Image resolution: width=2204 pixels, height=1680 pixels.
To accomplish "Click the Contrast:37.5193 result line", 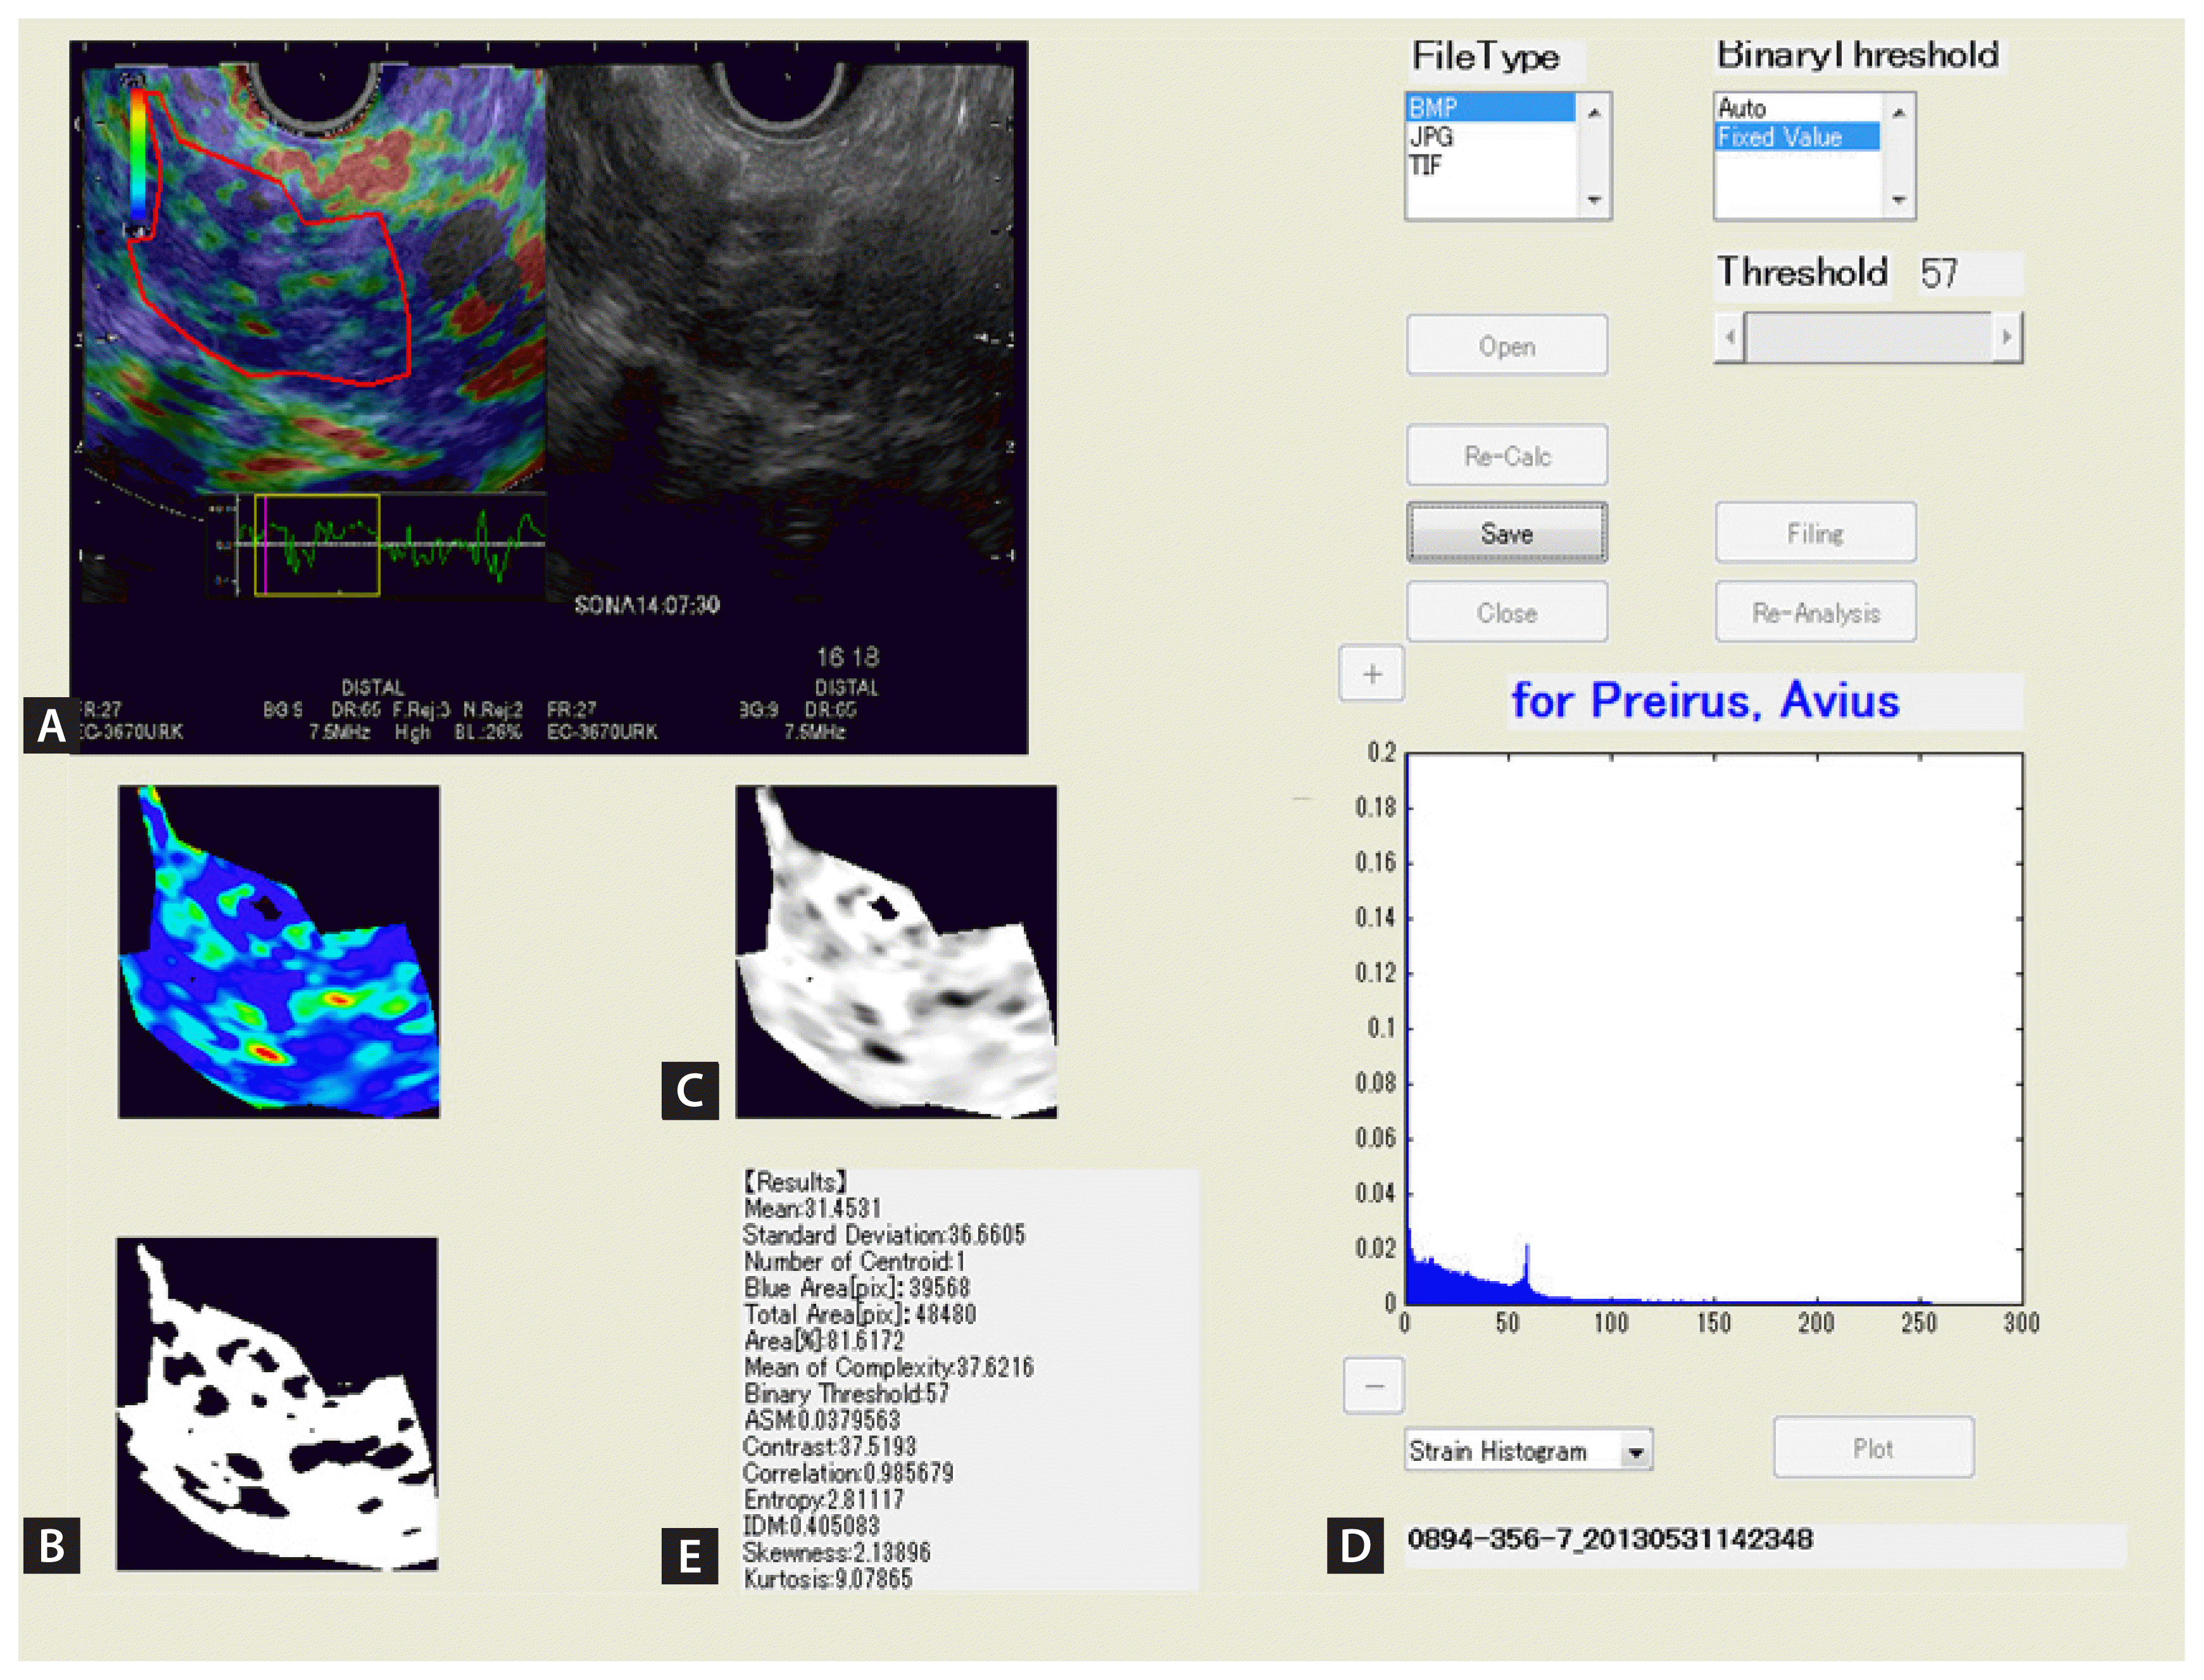I will pos(830,1446).
